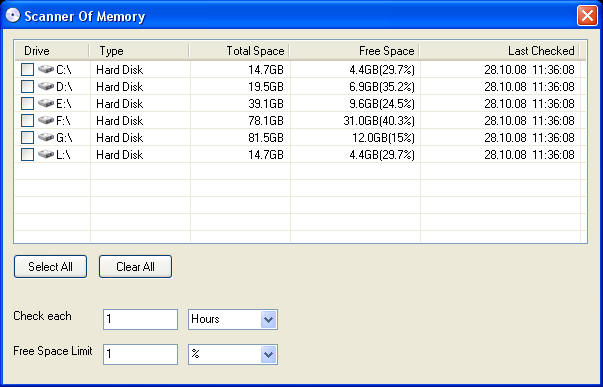Click the E:\ hard disk drive icon
Screen dimensions: 603x387
(x=46, y=103)
